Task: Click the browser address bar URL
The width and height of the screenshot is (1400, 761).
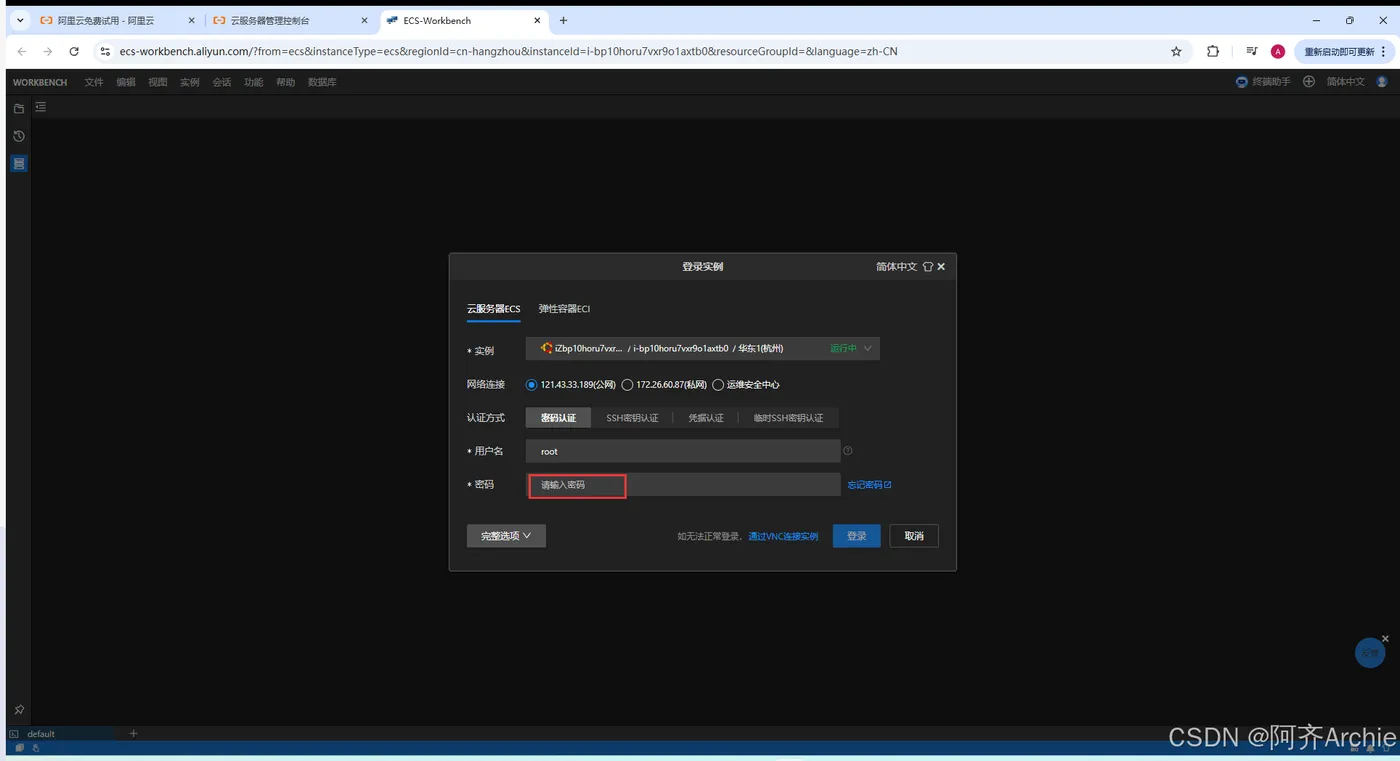Action: [508, 51]
